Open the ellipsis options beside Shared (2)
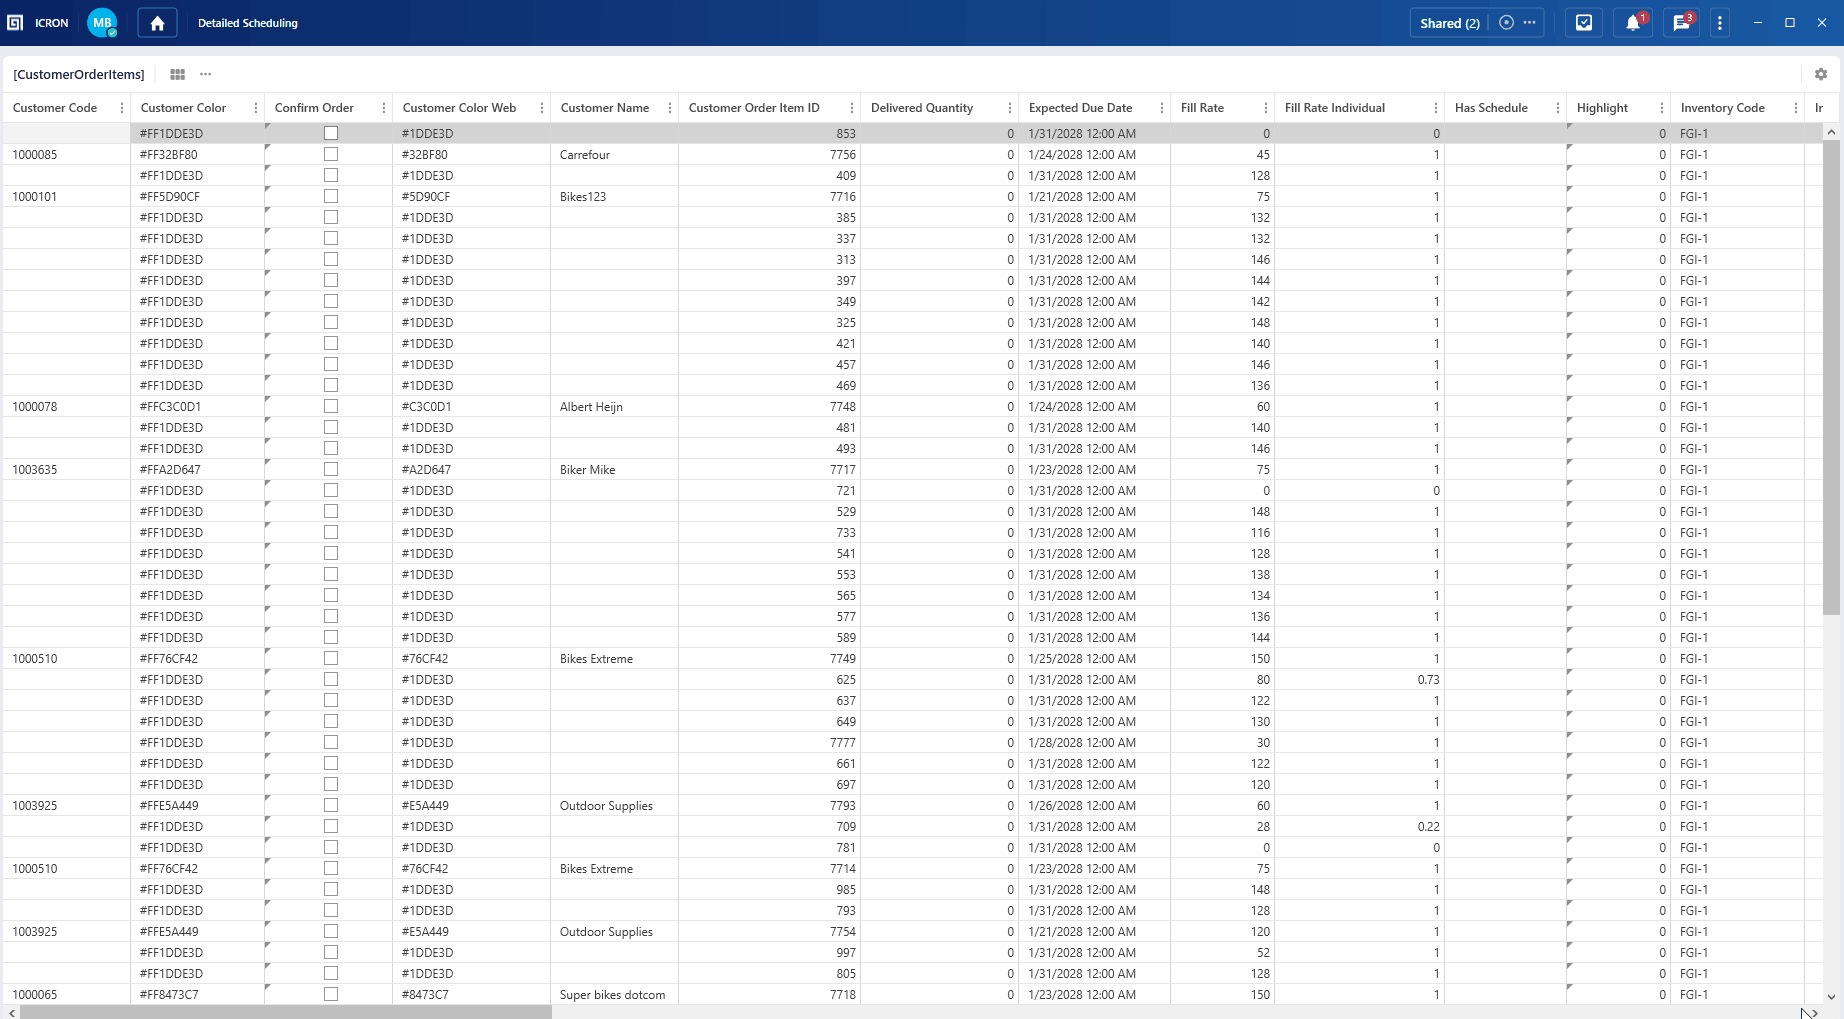This screenshot has height=1019, width=1844. point(1529,23)
